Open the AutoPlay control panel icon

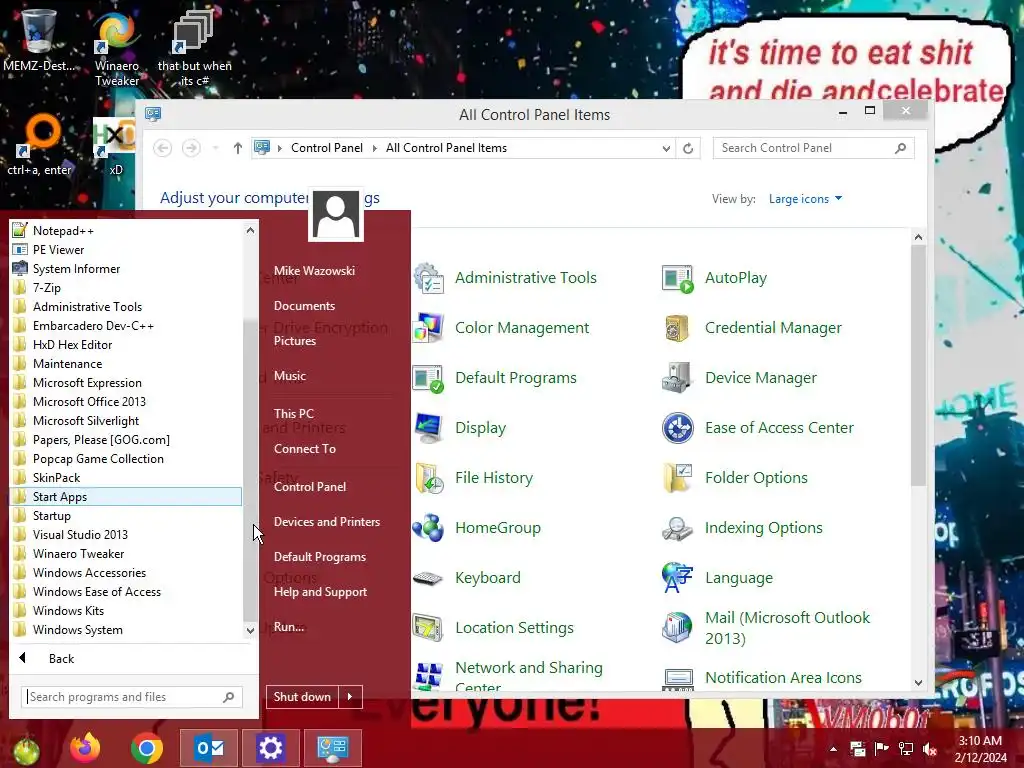677,278
